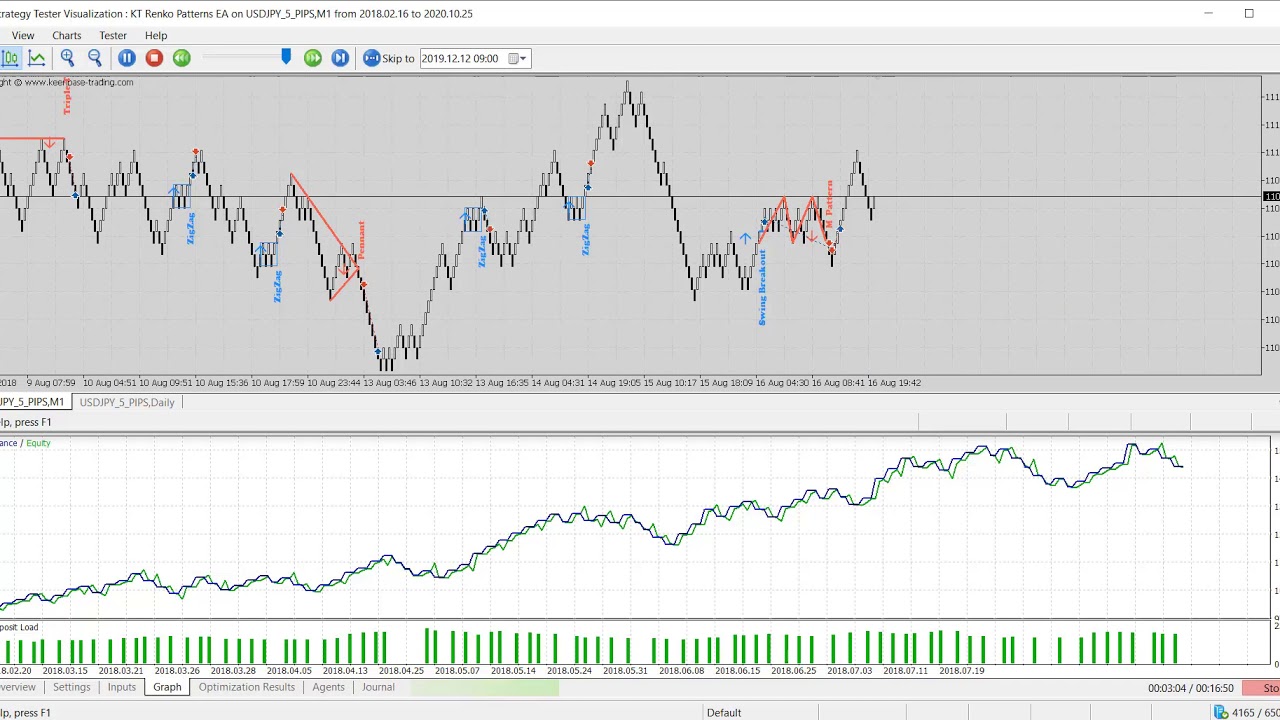This screenshot has height=720, width=1280.
Task: Click the green testing progress bar
Action: click(x=484, y=687)
